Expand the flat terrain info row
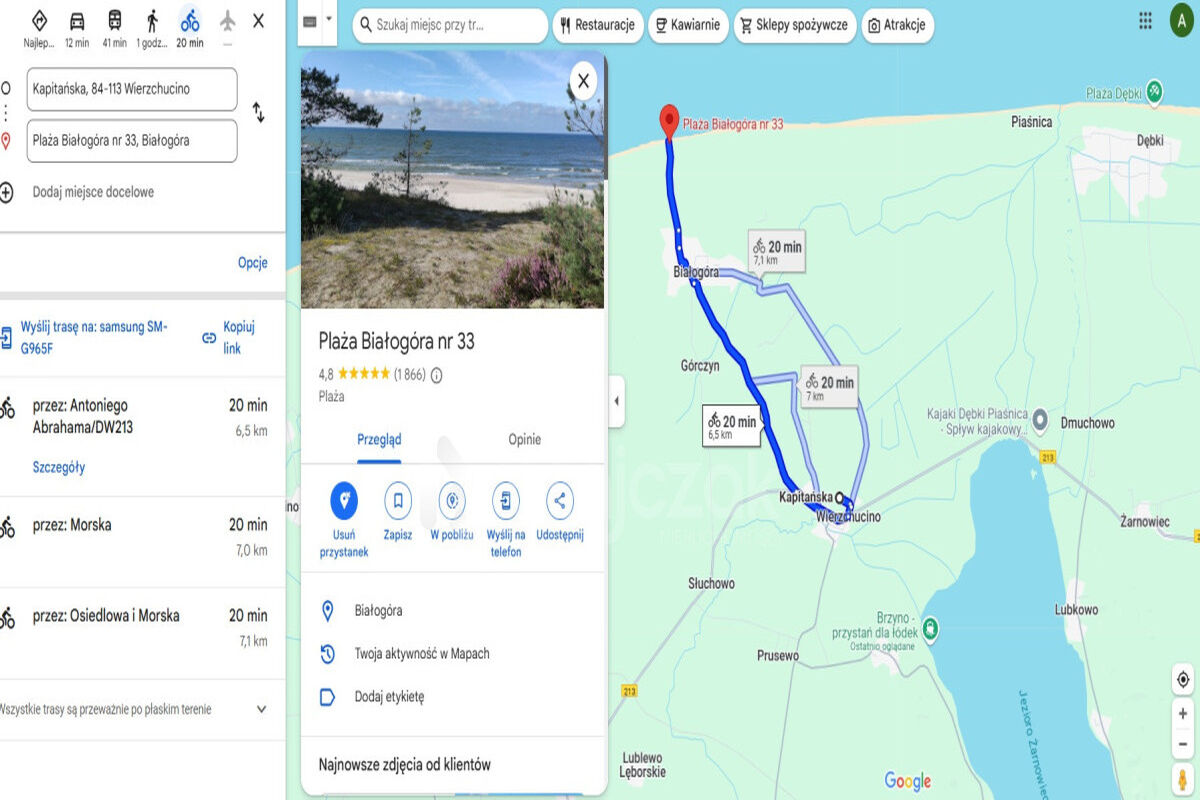 click(x=261, y=709)
